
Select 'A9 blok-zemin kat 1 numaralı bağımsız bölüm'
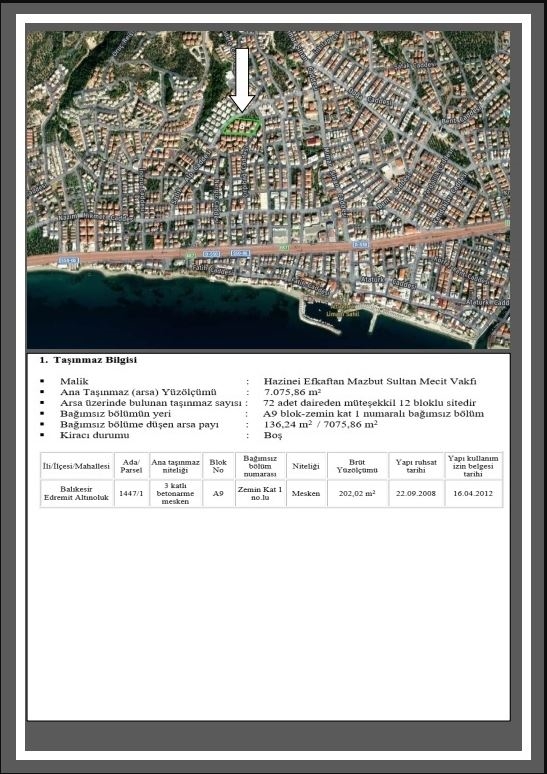coord(374,414)
